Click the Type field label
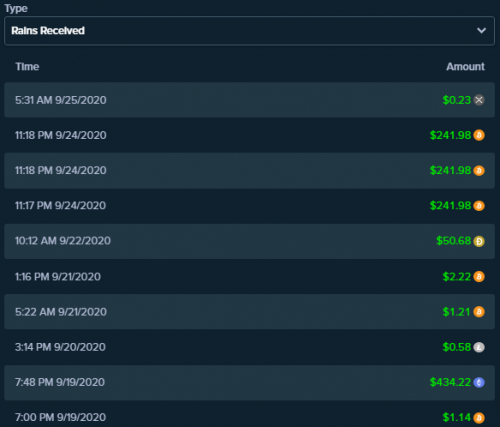The height and width of the screenshot is (427, 500). (x=16, y=8)
